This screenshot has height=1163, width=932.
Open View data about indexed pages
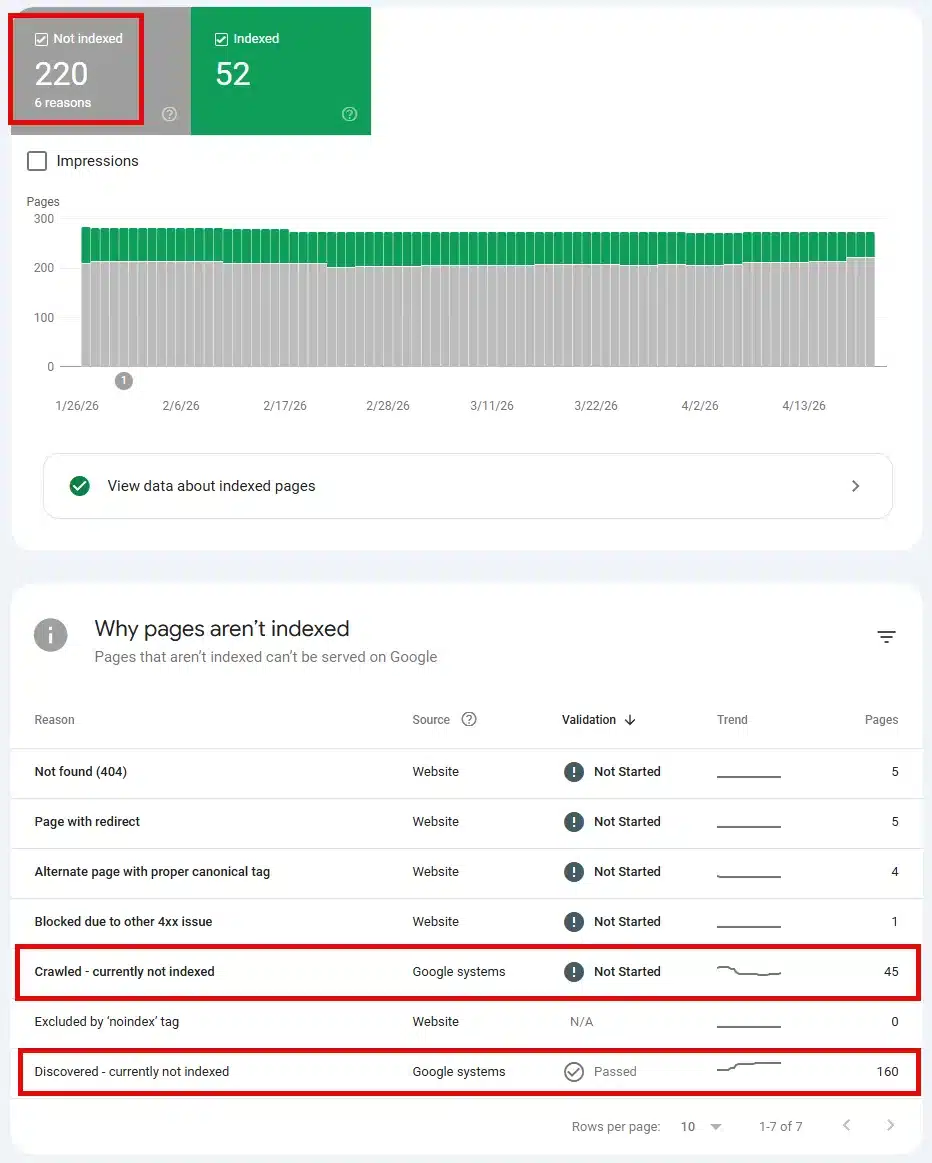[468, 486]
